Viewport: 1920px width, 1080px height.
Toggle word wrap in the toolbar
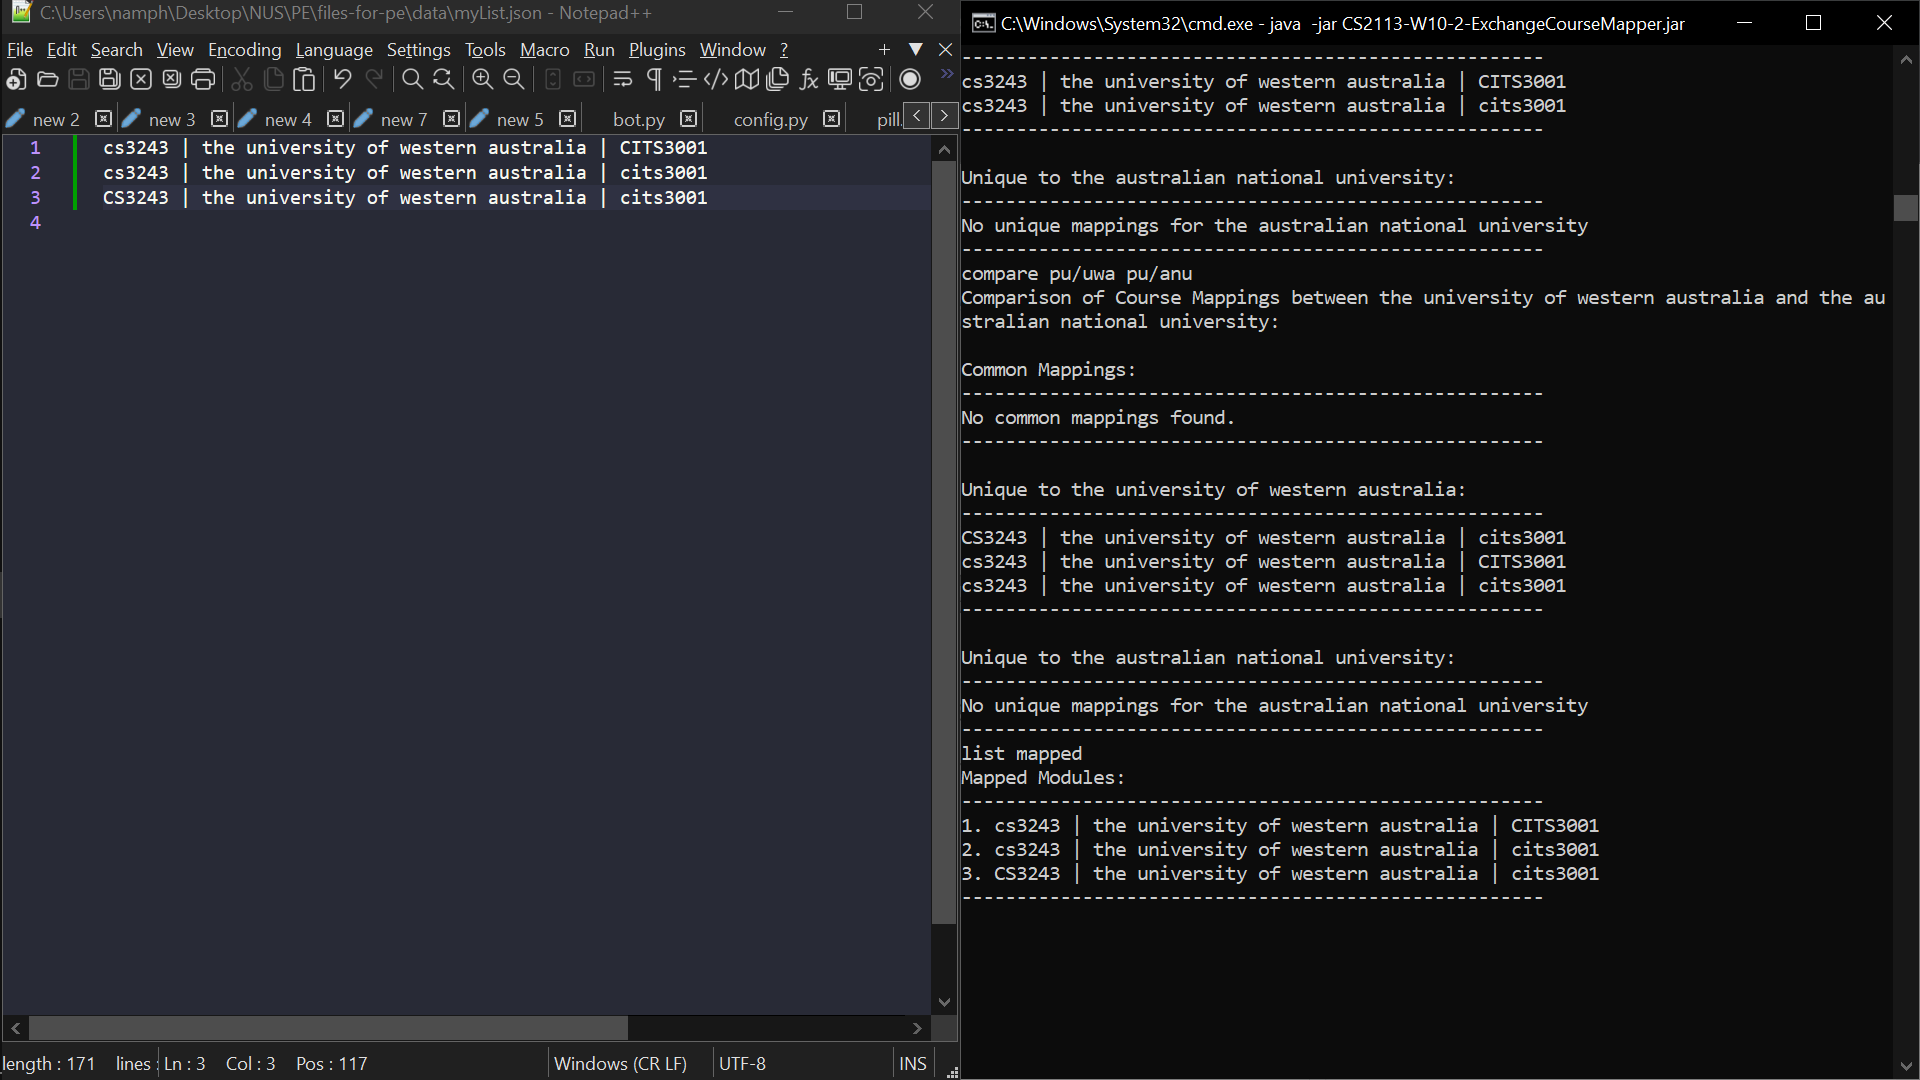click(622, 80)
